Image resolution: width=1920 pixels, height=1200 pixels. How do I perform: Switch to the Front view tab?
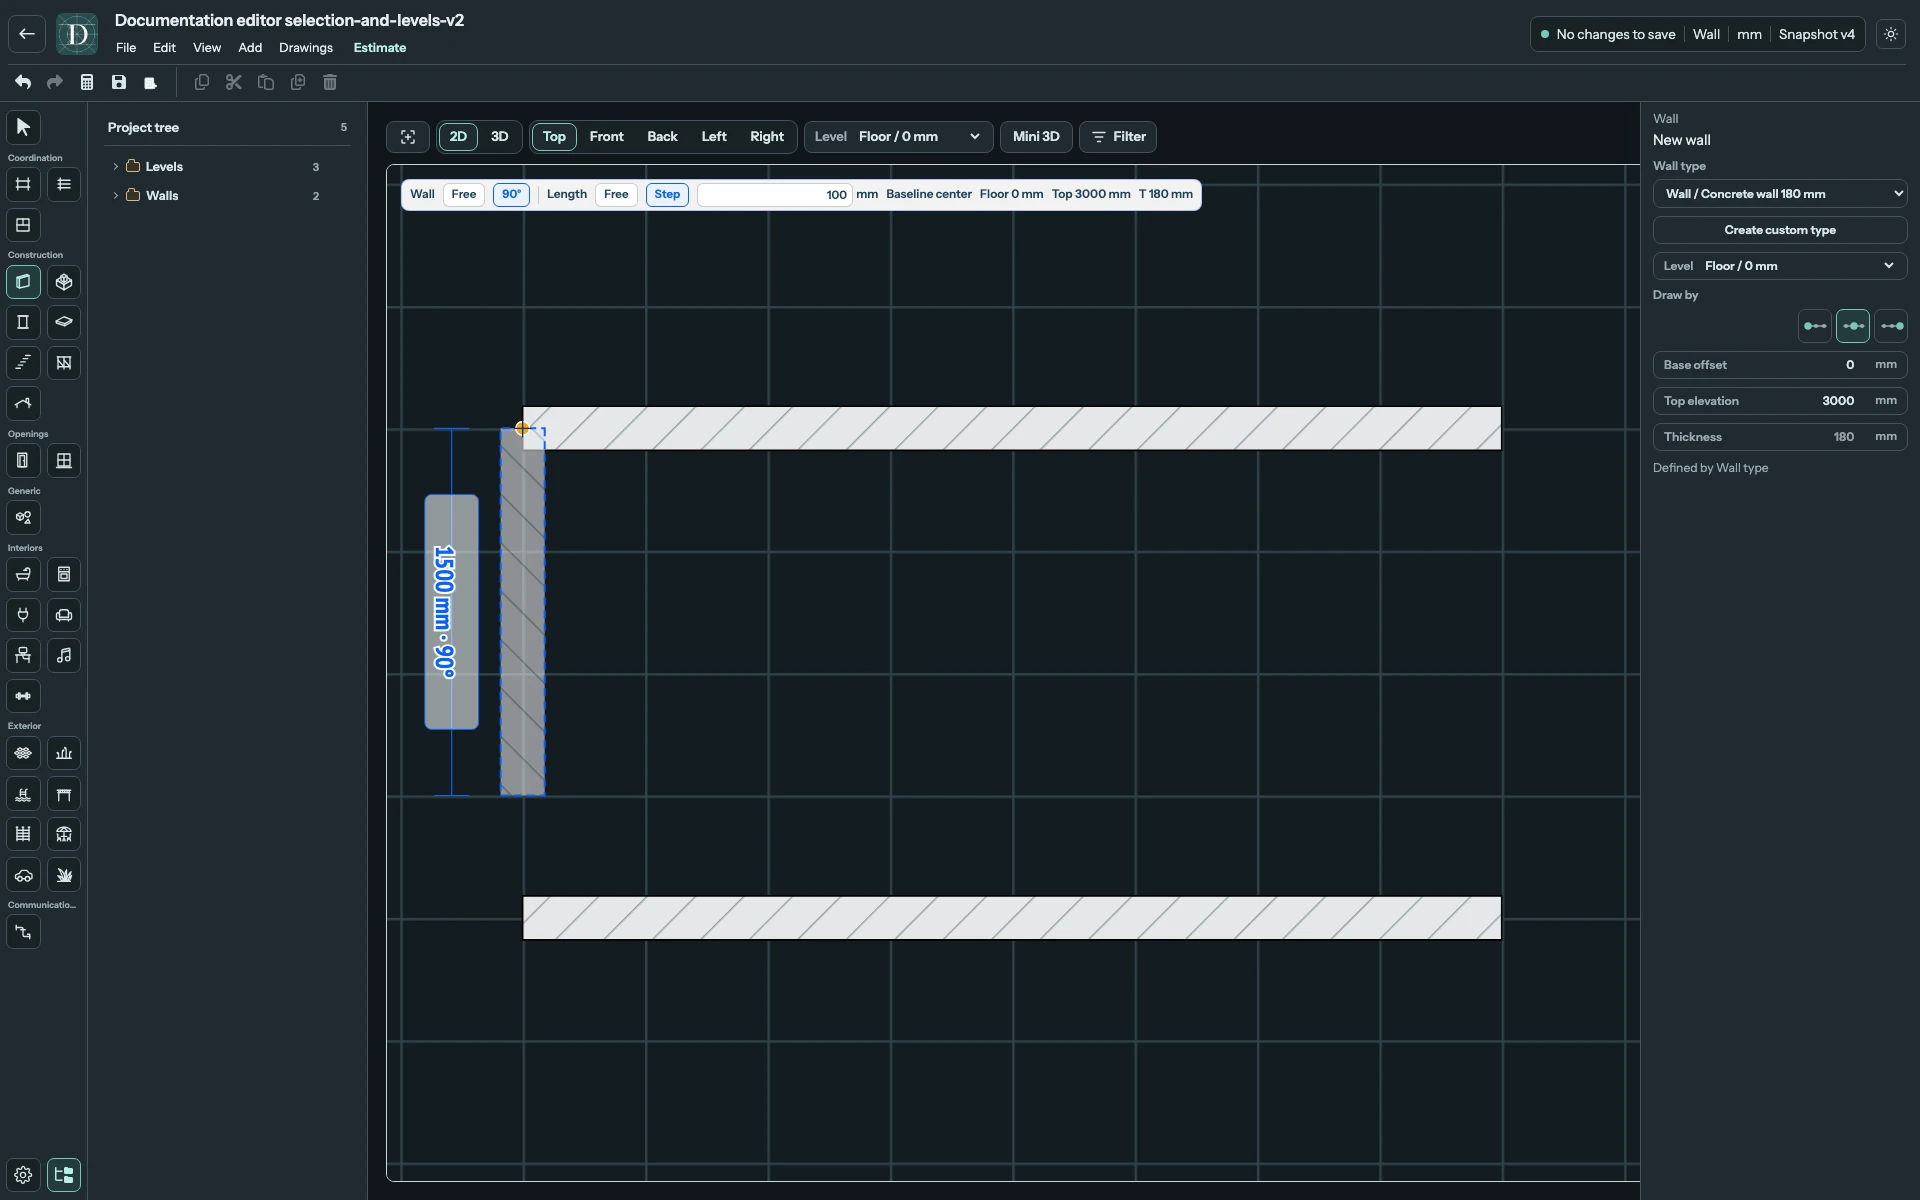(x=606, y=137)
